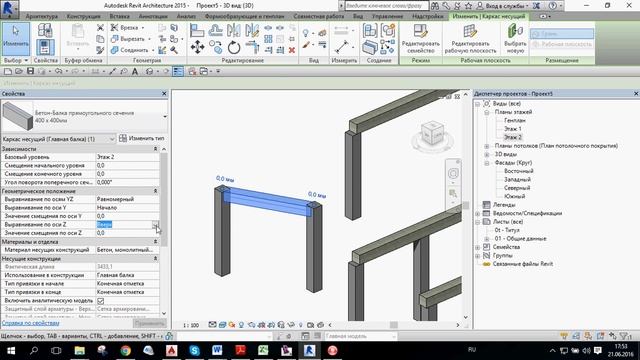This screenshot has width=640, height=360.
Task: Toggle Включить аналитическую модель checkbox
Action: click(x=100, y=301)
